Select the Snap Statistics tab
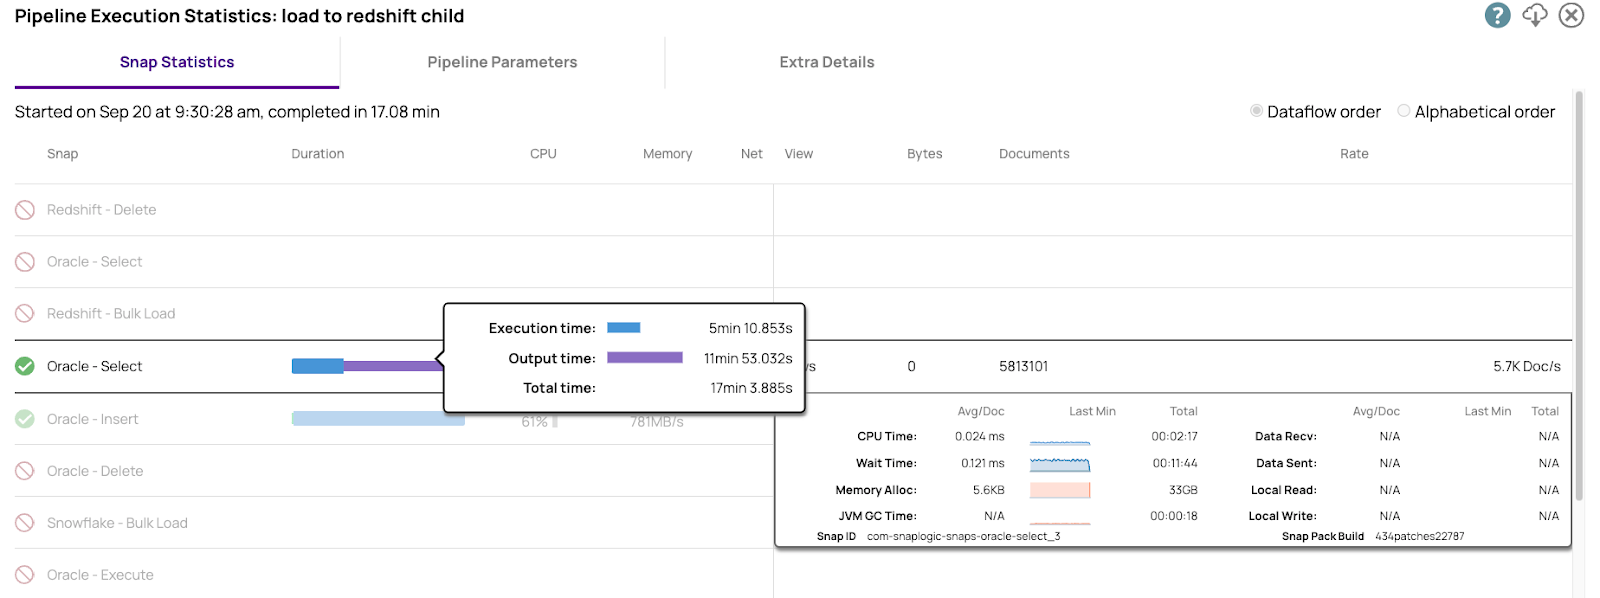The height and width of the screenshot is (598, 1600). pyautogui.click(x=177, y=62)
